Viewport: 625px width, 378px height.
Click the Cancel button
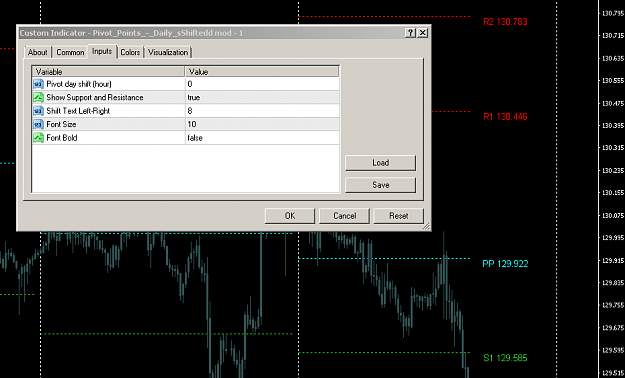344,216
